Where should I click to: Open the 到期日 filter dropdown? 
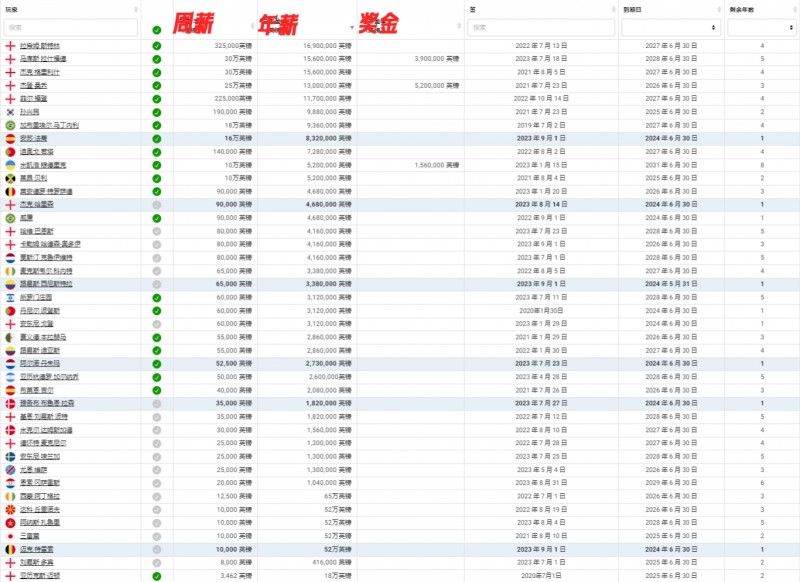pos(670,28)
